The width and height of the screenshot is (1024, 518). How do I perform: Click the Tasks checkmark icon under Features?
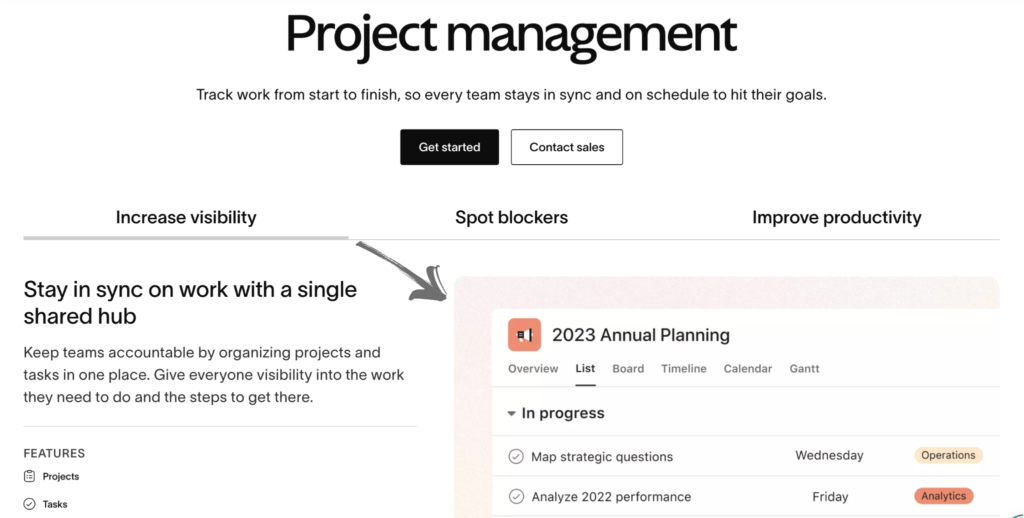click(29, 504)
